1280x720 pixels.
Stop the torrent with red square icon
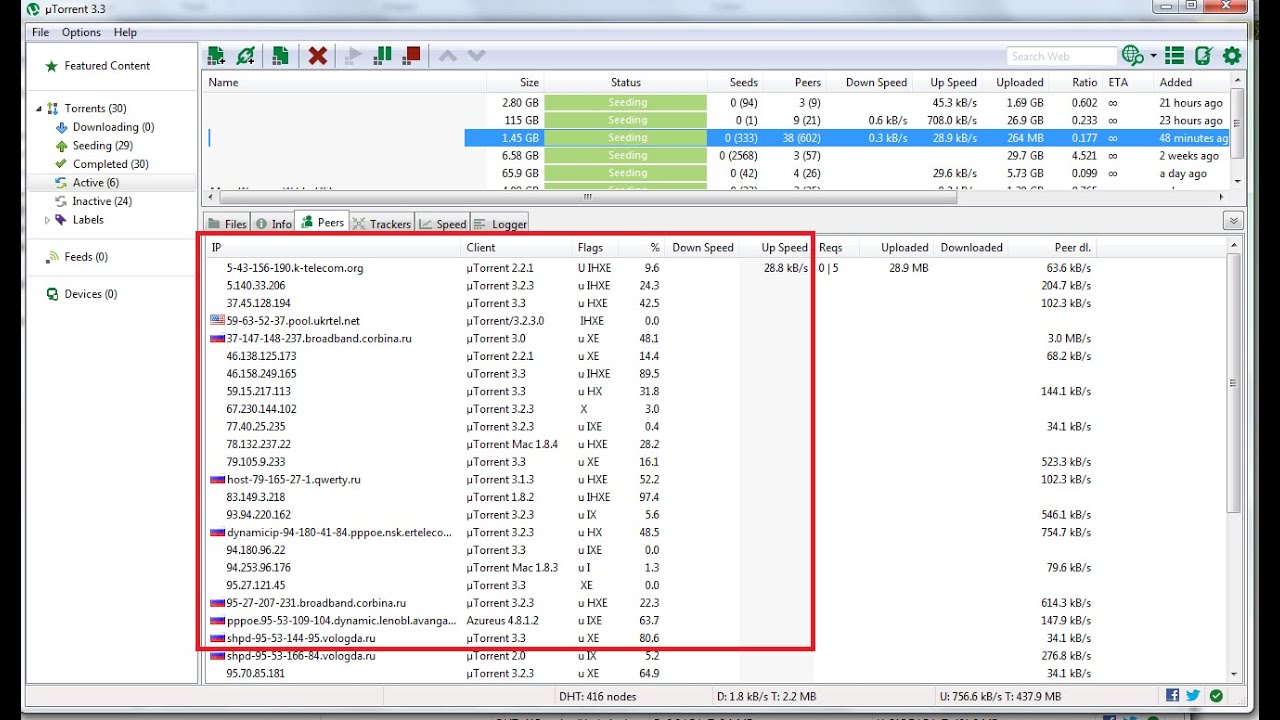410,56
